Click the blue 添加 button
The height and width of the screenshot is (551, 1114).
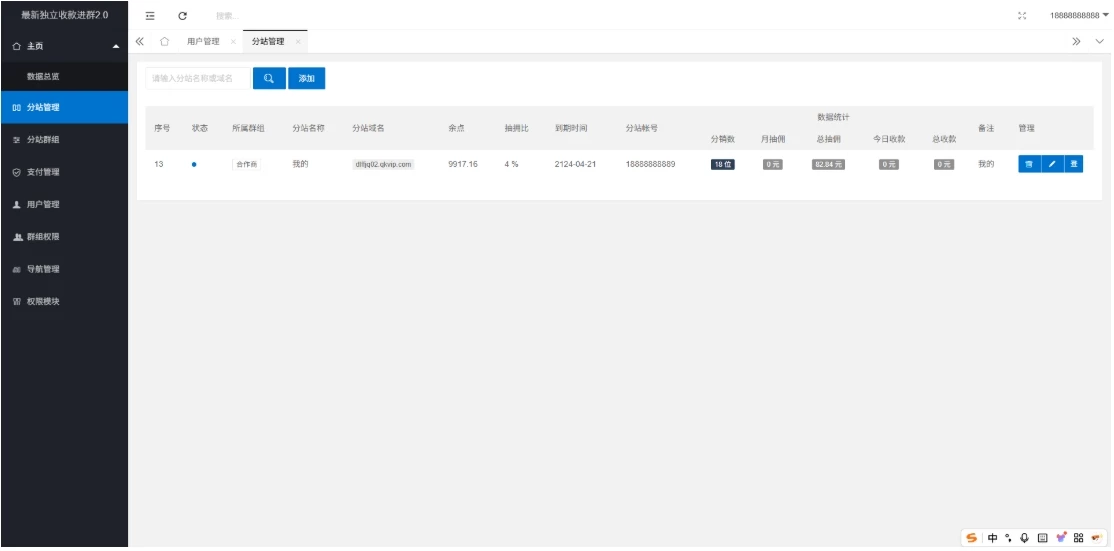[306, 78]
